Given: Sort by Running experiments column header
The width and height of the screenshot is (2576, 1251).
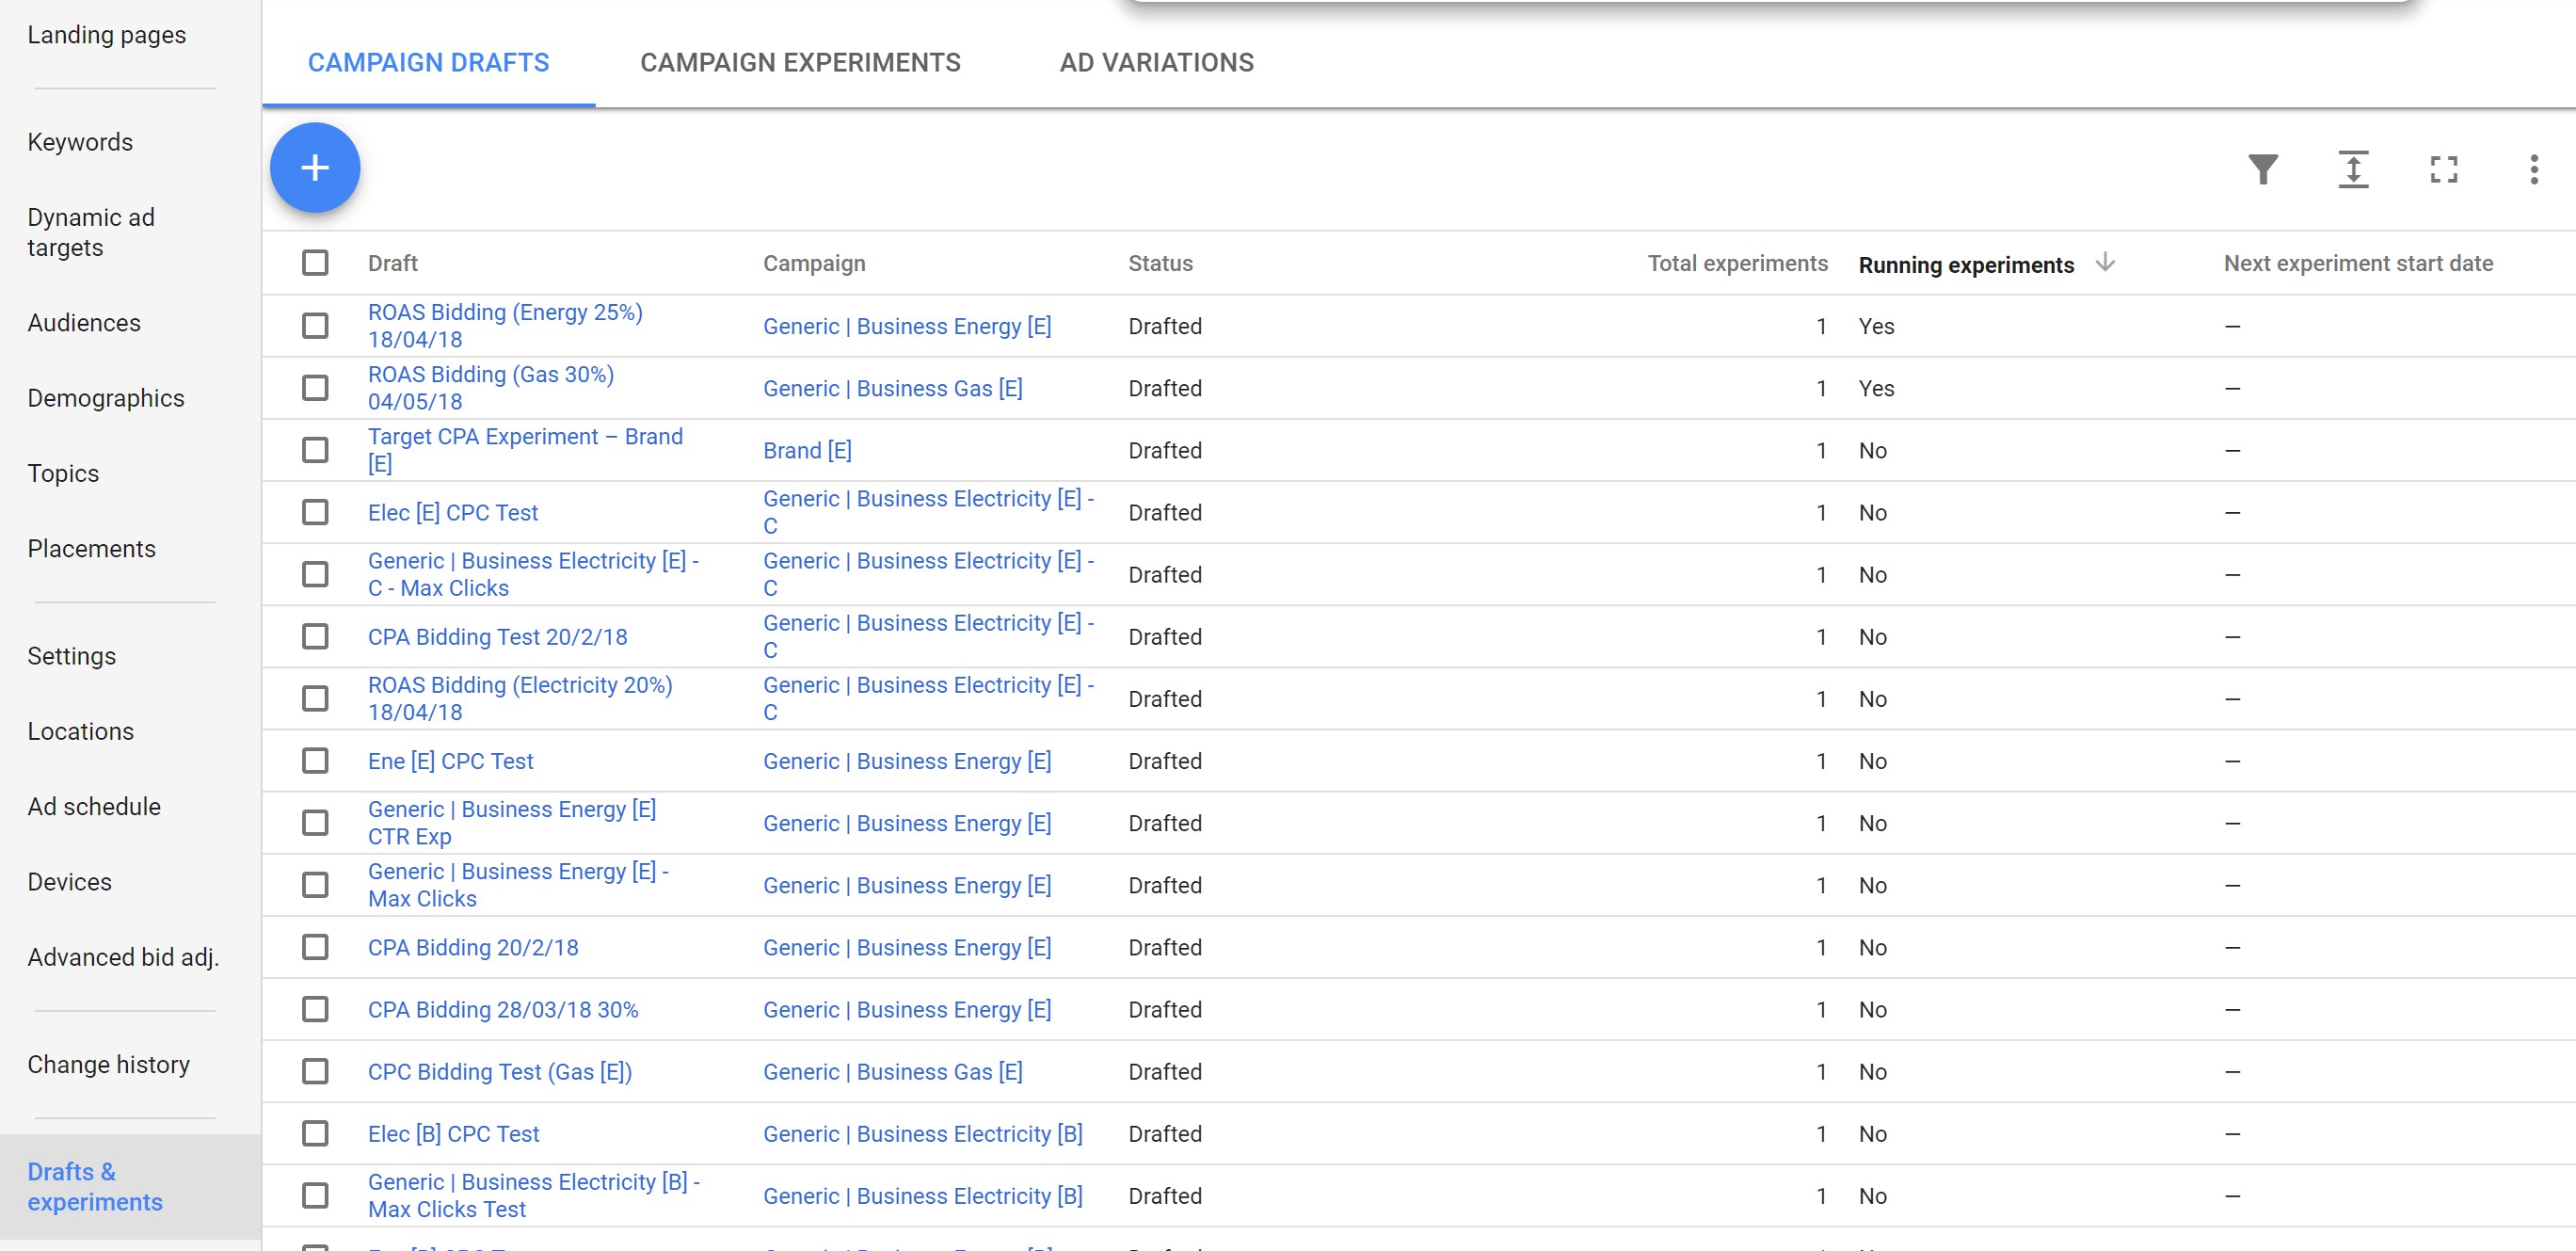Looking at the screenshot, I should tap(1966, 265).
